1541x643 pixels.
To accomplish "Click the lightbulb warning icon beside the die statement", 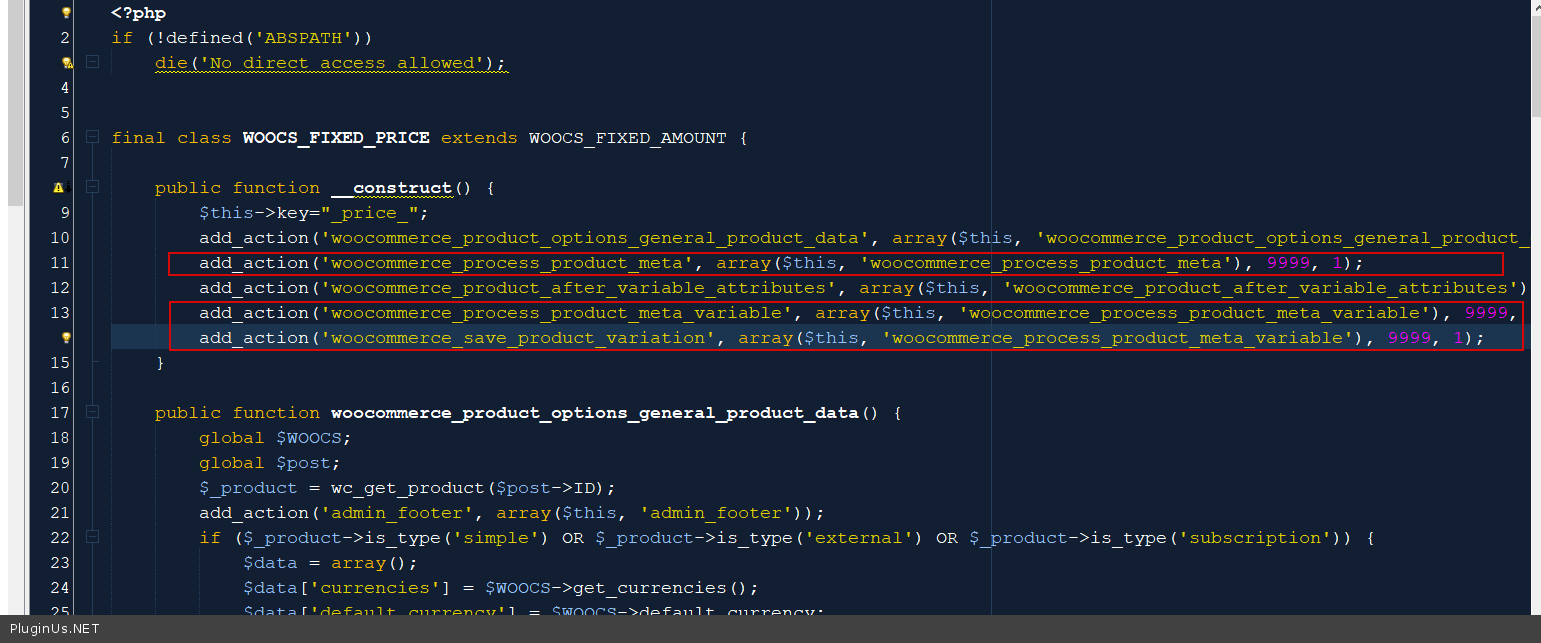I will click(x=67, y=63).
